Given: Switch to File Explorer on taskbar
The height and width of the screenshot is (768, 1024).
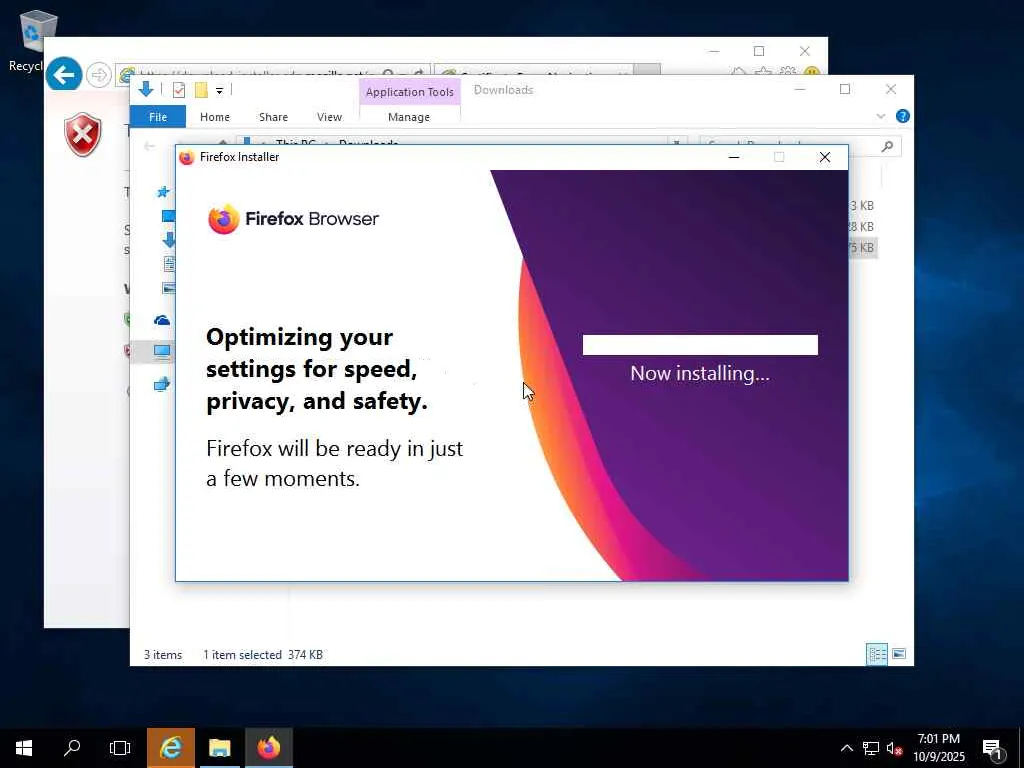Looking at the screenshot, I should (219, 748).
